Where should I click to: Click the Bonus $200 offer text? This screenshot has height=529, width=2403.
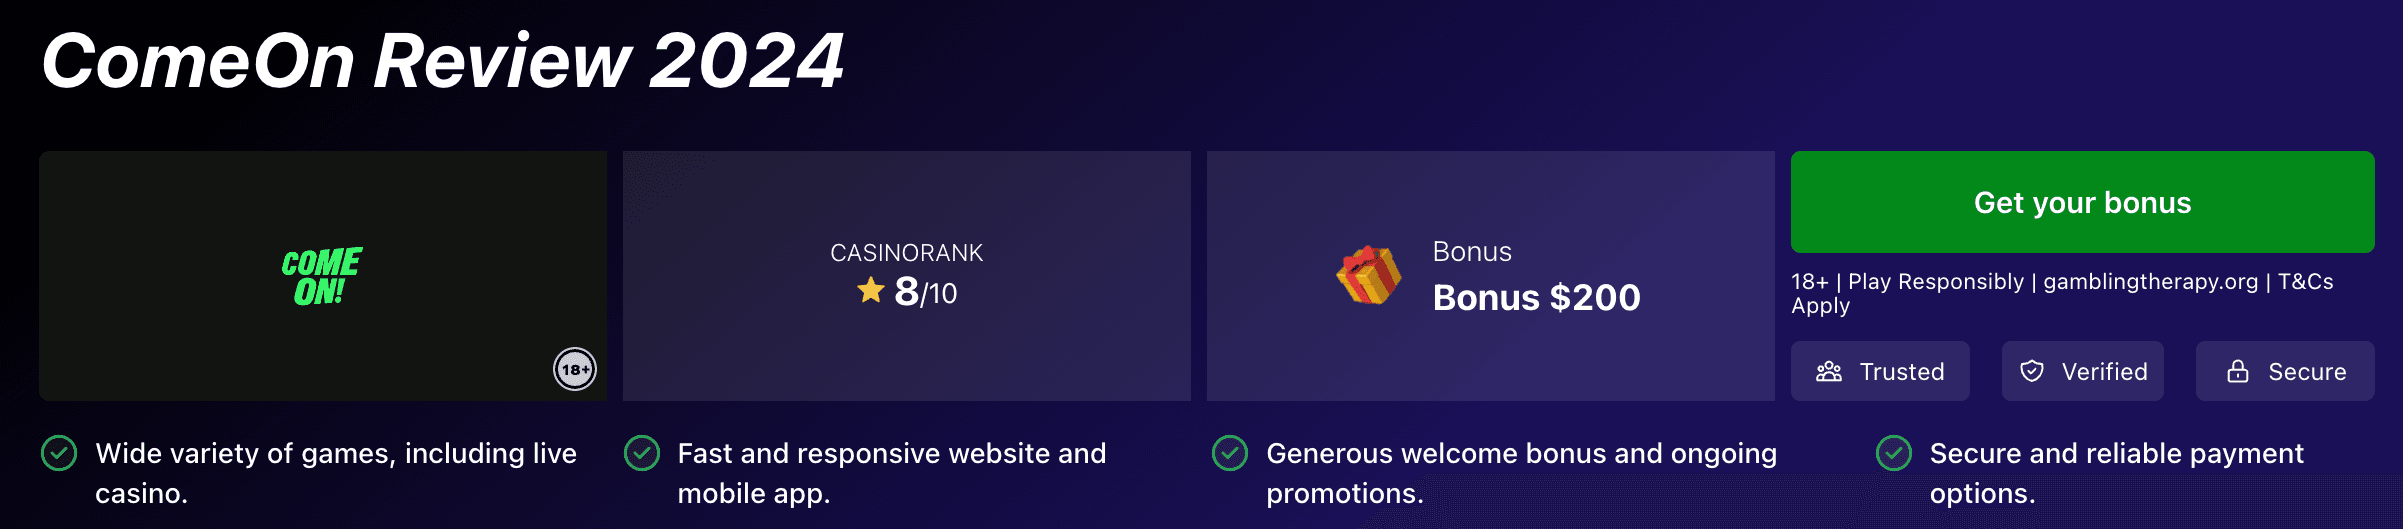[x=1536, y=298]
